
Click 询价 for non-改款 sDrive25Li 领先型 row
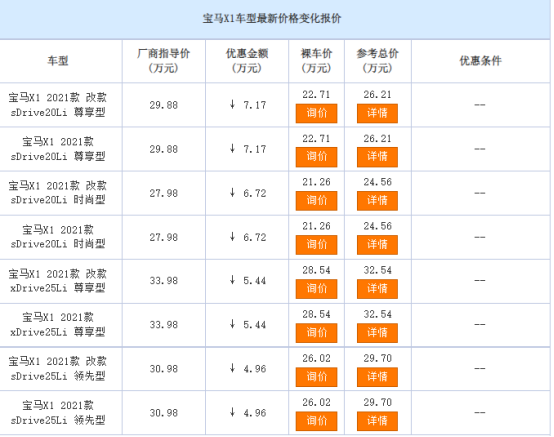click(316, 421)
